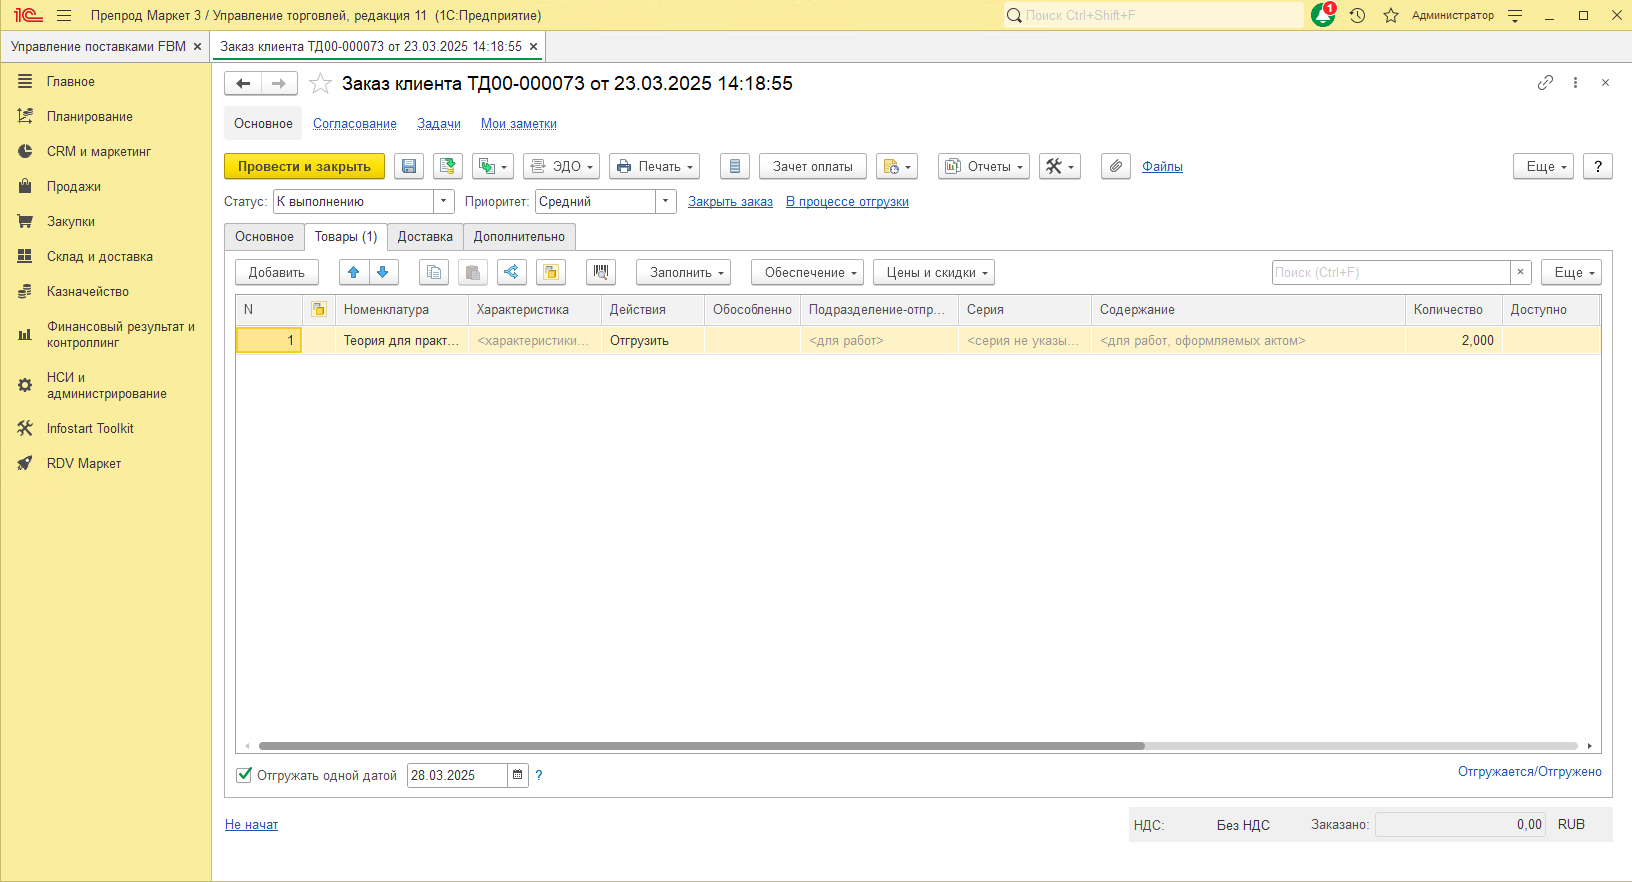Image resolution: width=1632 pixels, height=882 pixels.
Task: Click the yellow package icon in the table toolbar
Action: coord(551,273)
